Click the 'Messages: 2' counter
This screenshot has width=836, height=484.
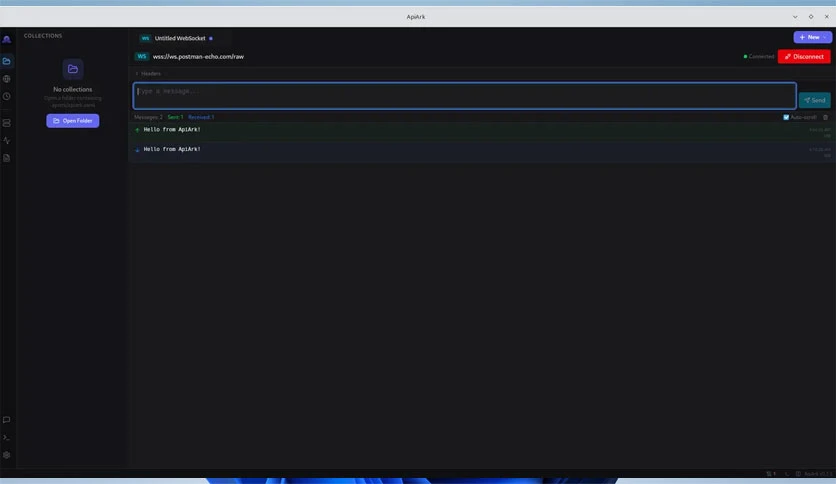point(148,117)
